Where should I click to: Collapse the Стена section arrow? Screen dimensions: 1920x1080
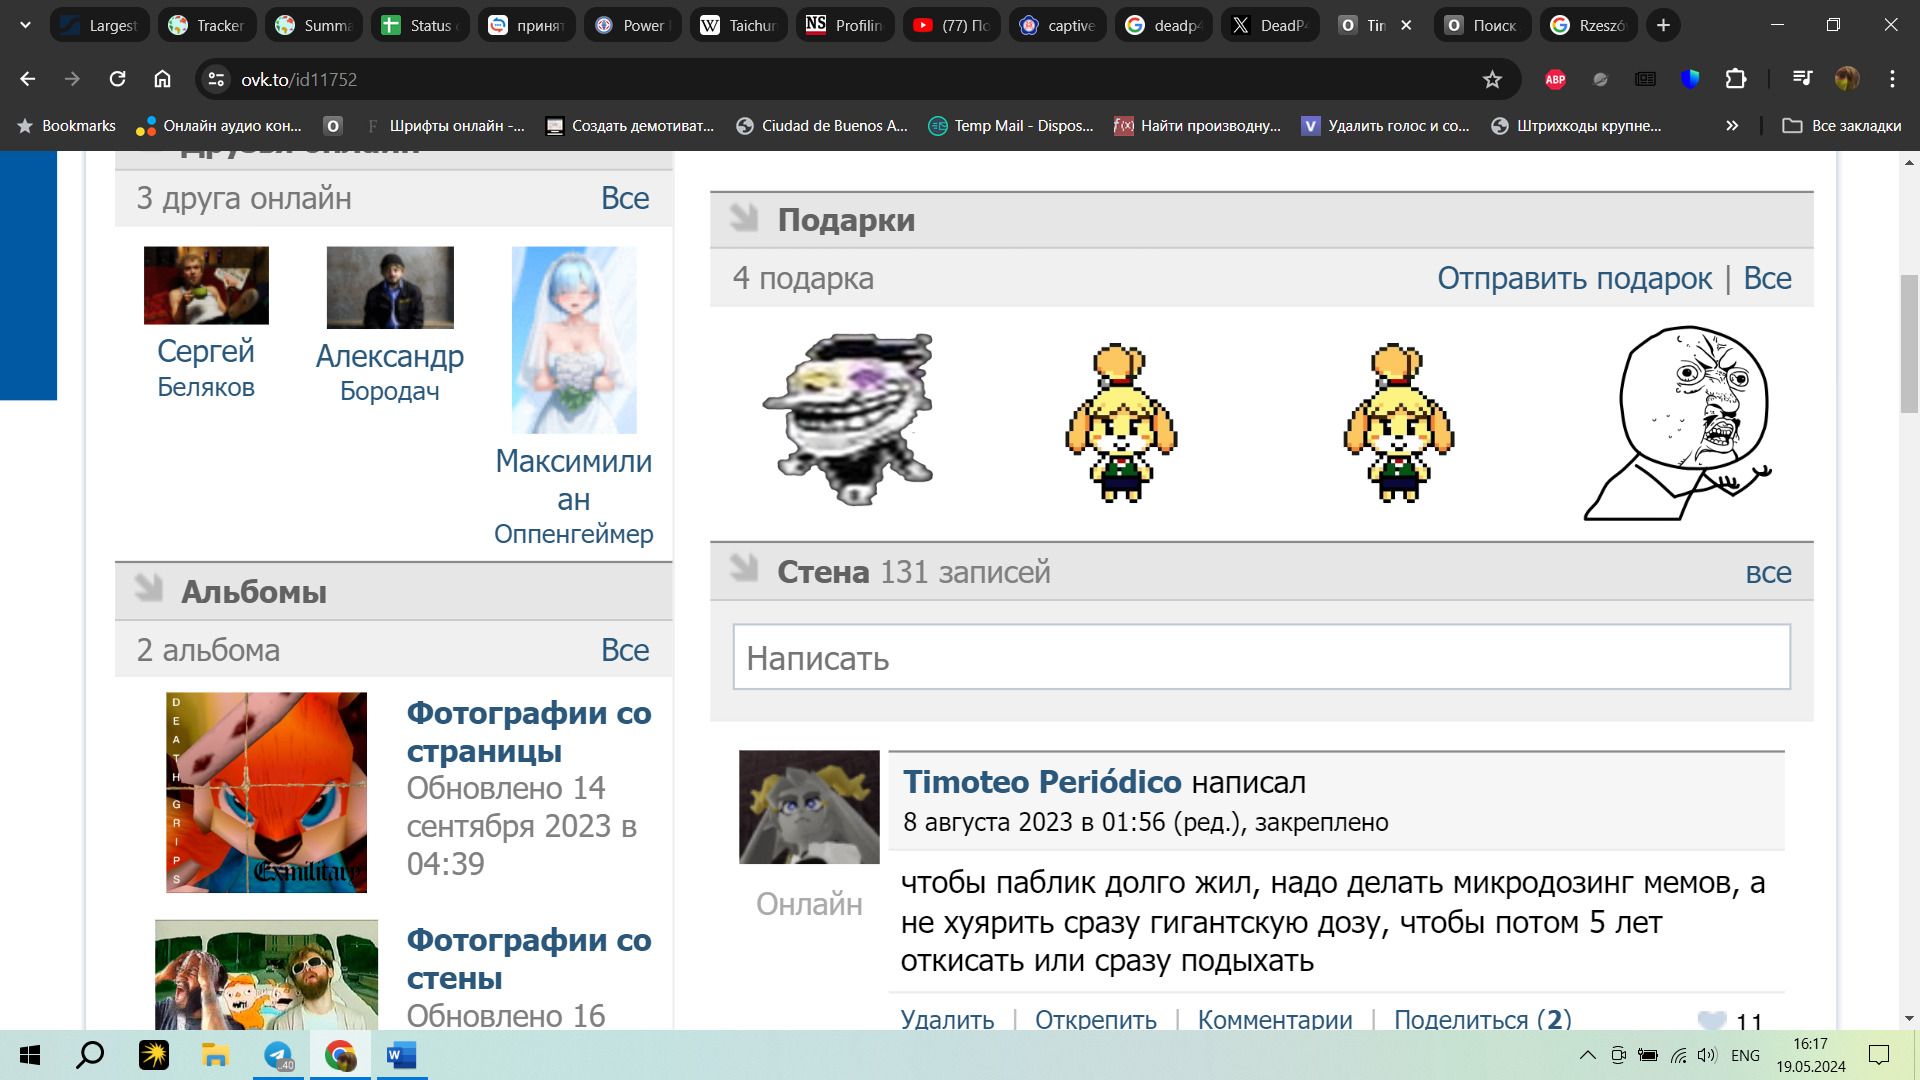(x=744, y=568)
